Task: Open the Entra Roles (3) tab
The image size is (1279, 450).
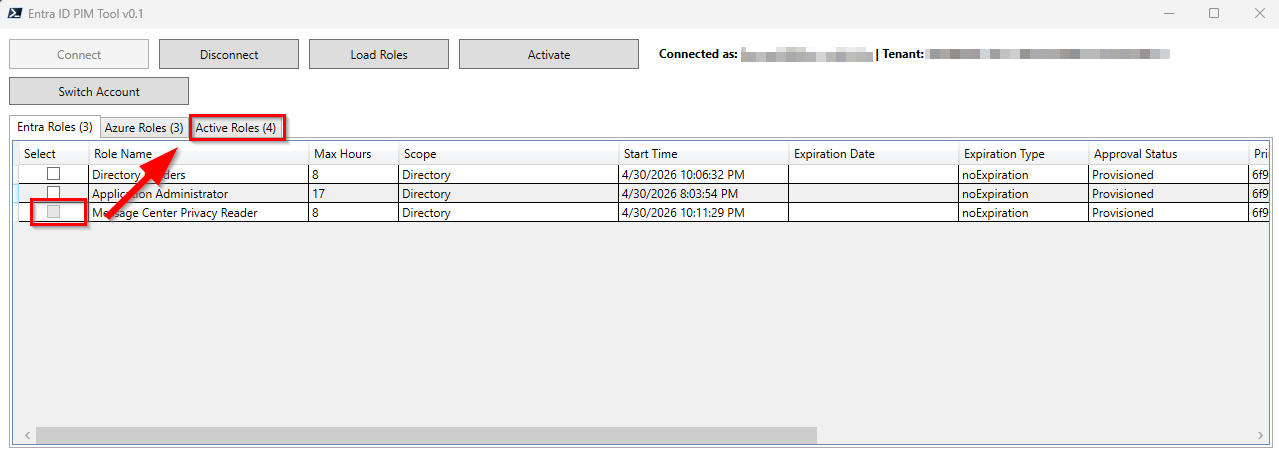Action: click(55, 127)
